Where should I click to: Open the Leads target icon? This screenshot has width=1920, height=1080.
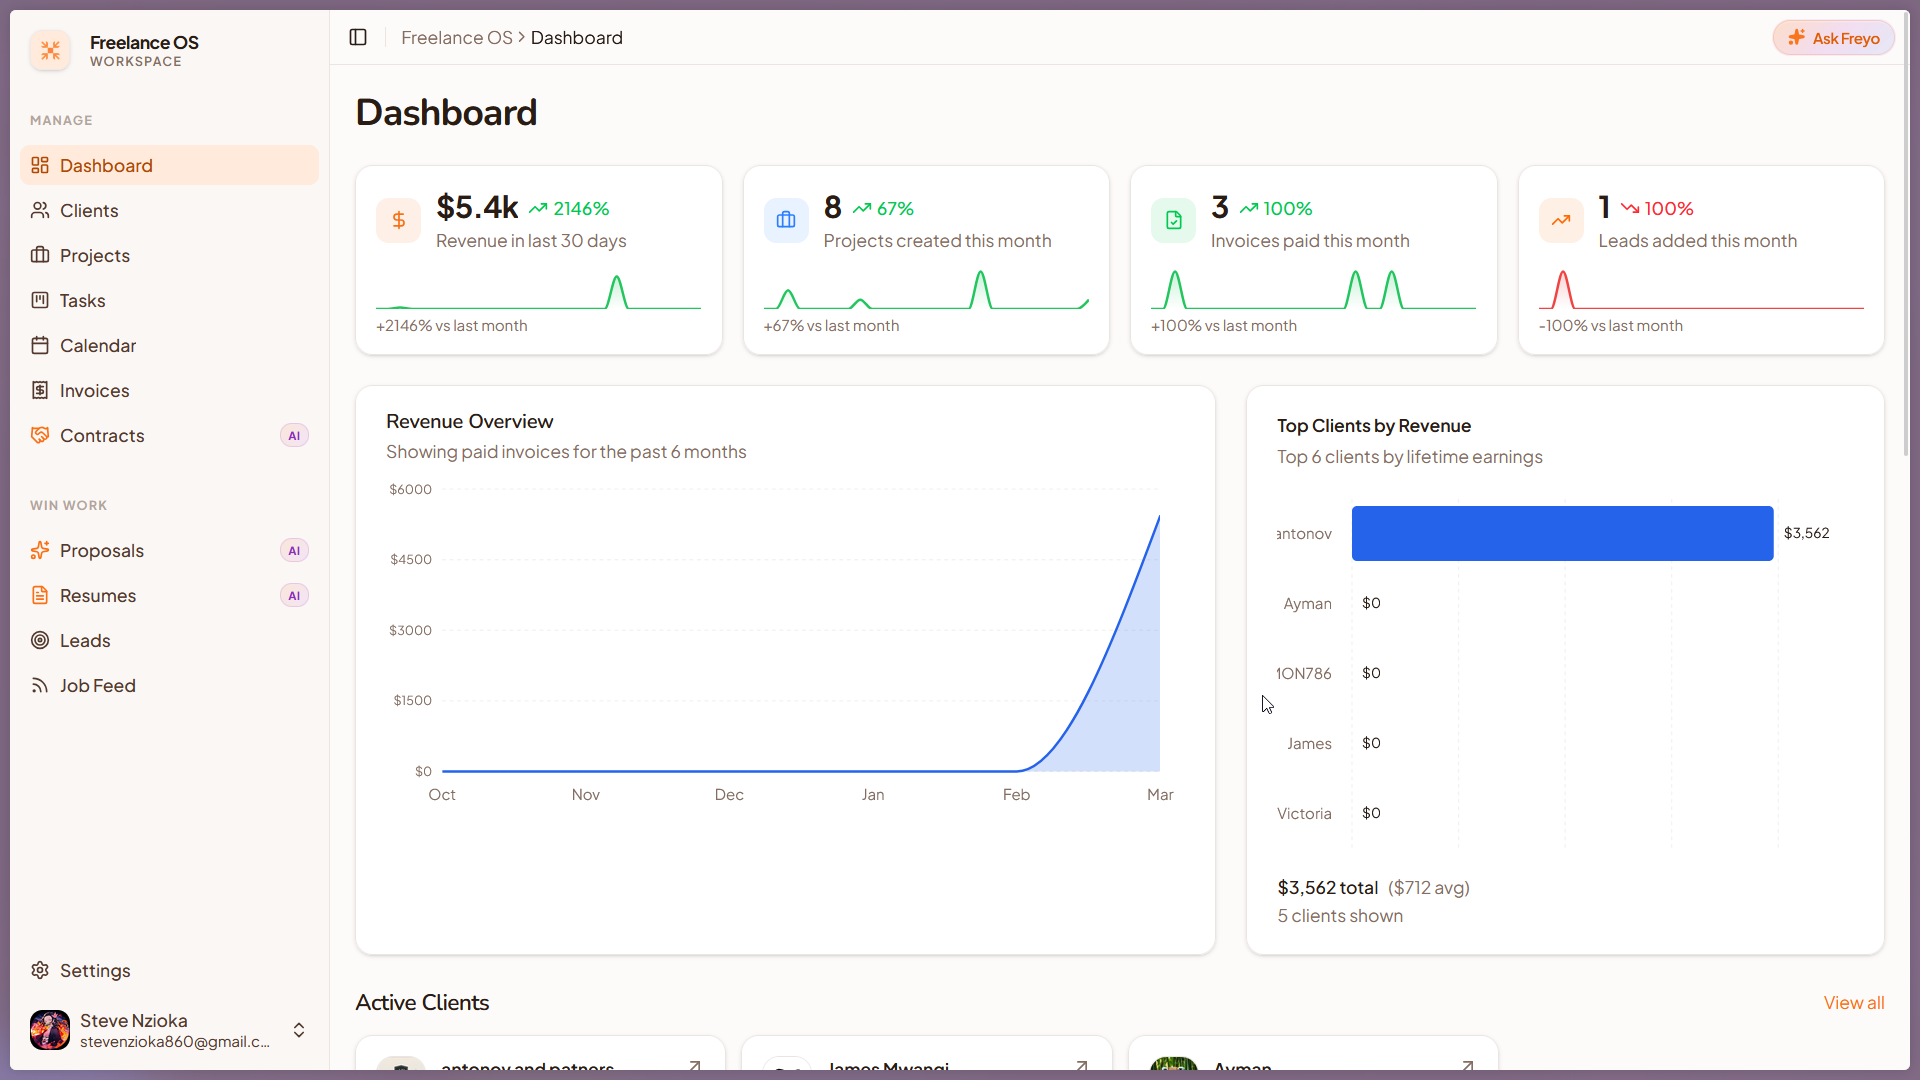pyautogui.click(x=40, y=641)
